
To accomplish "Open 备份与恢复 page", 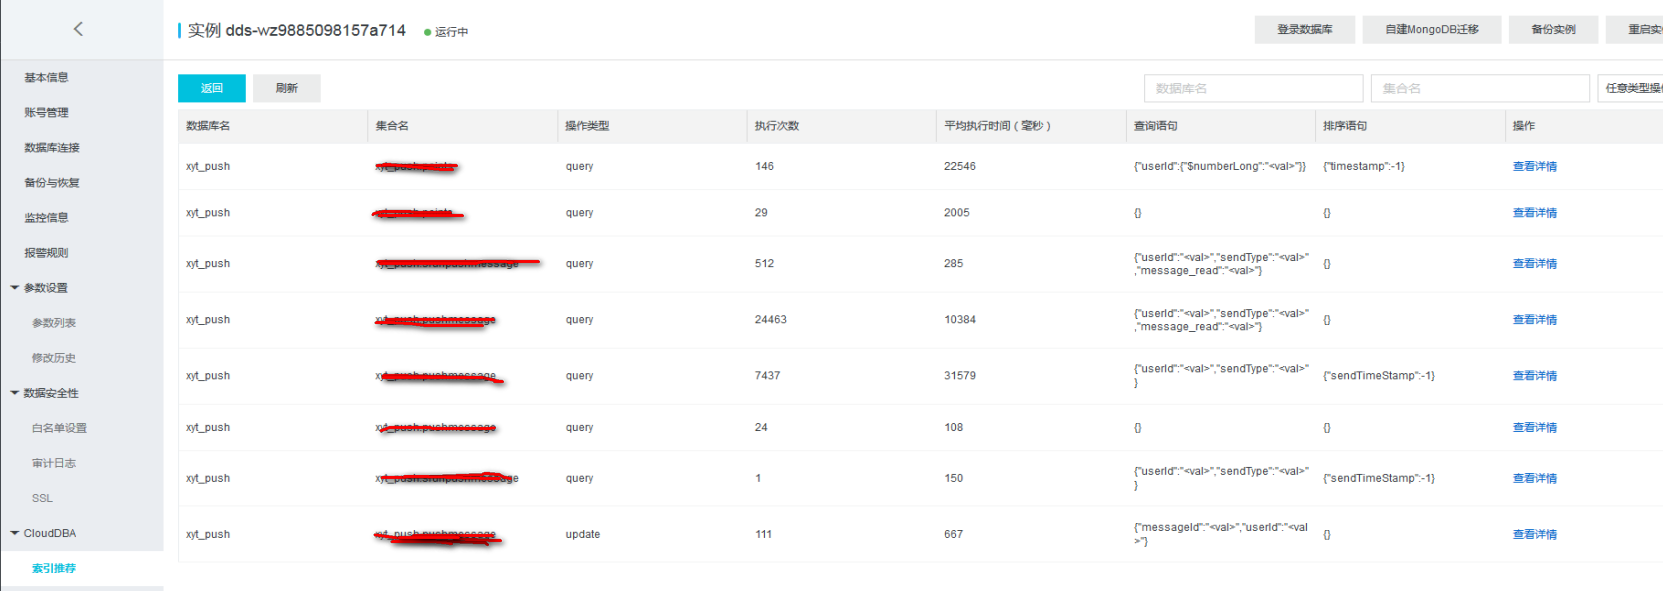I will (x=52, y=183).
